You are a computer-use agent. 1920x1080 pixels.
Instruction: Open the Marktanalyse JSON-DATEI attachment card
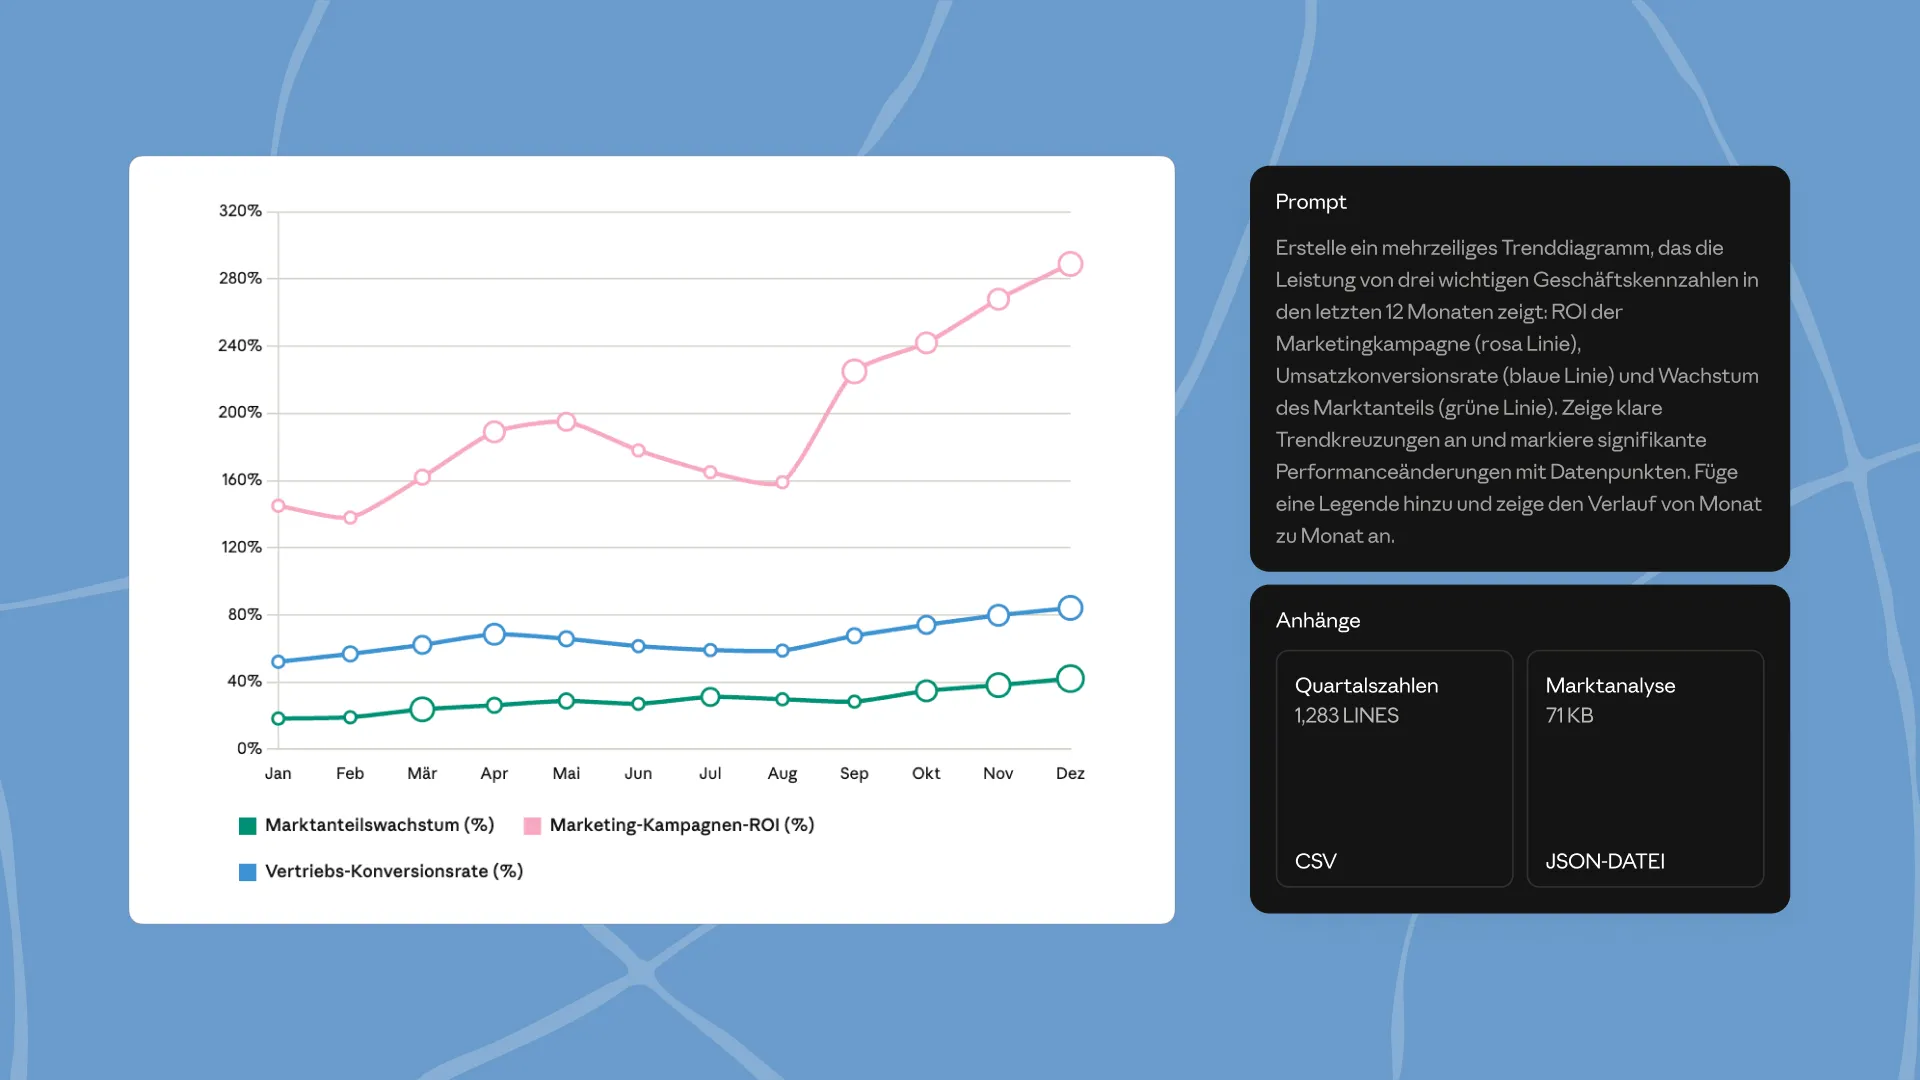(1644, 768)
